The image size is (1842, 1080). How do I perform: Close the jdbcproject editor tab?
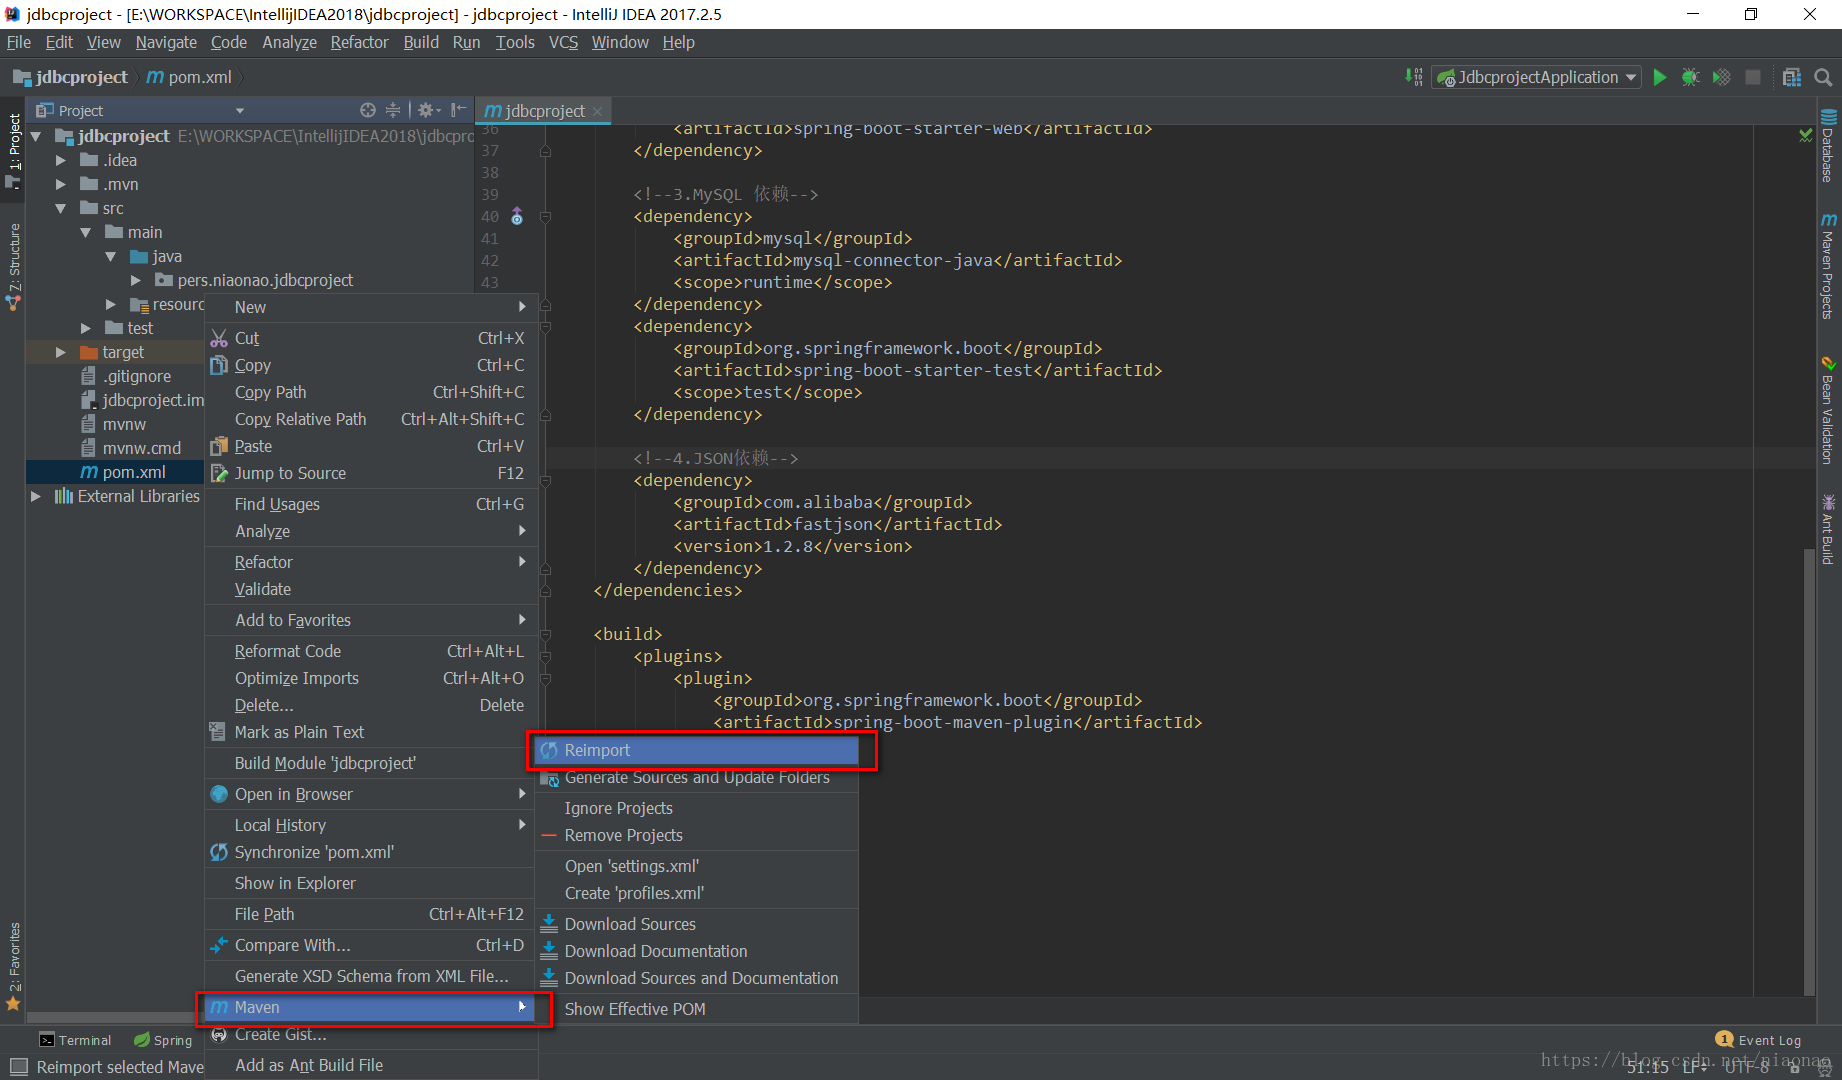(x=597, y=111)
